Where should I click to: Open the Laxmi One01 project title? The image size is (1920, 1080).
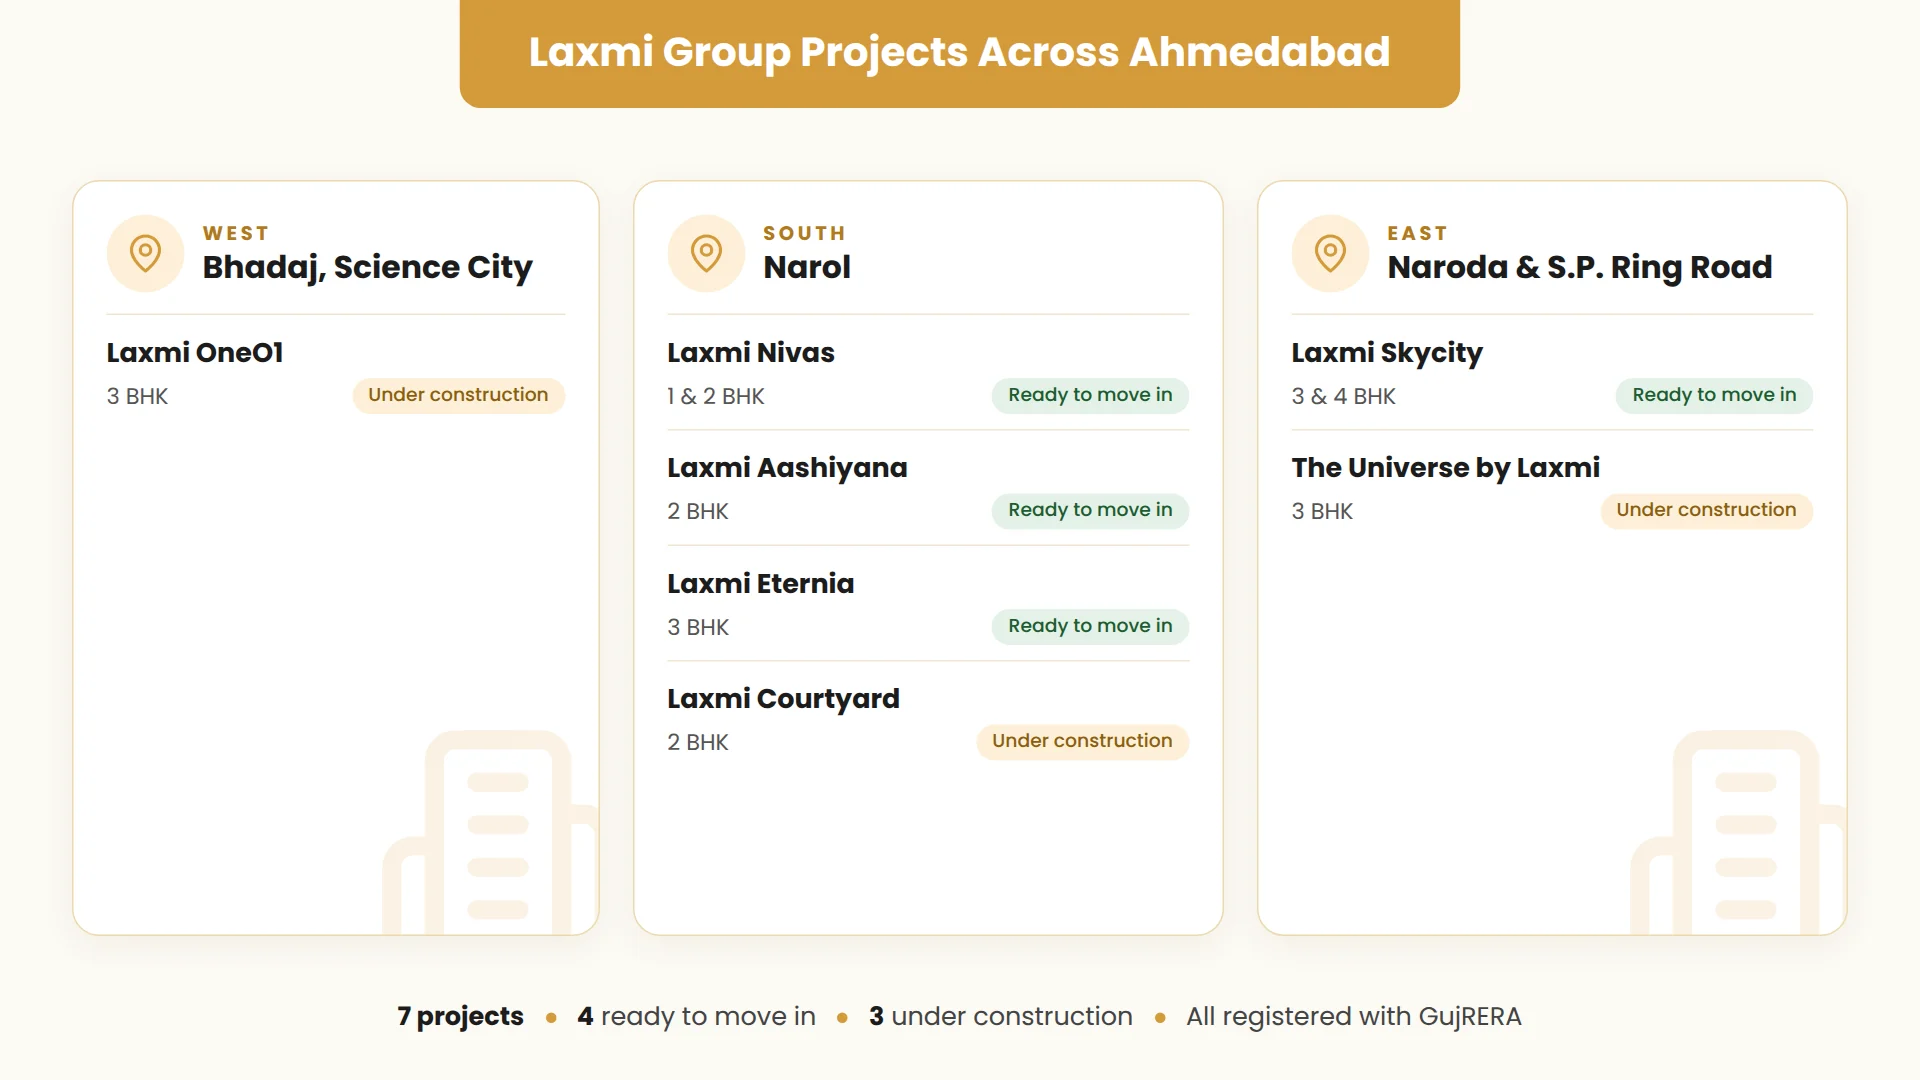tap(195, 353)
